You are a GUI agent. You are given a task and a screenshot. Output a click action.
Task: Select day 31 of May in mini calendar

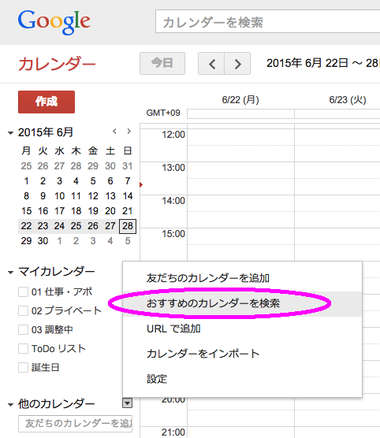[x=128, y=166]
